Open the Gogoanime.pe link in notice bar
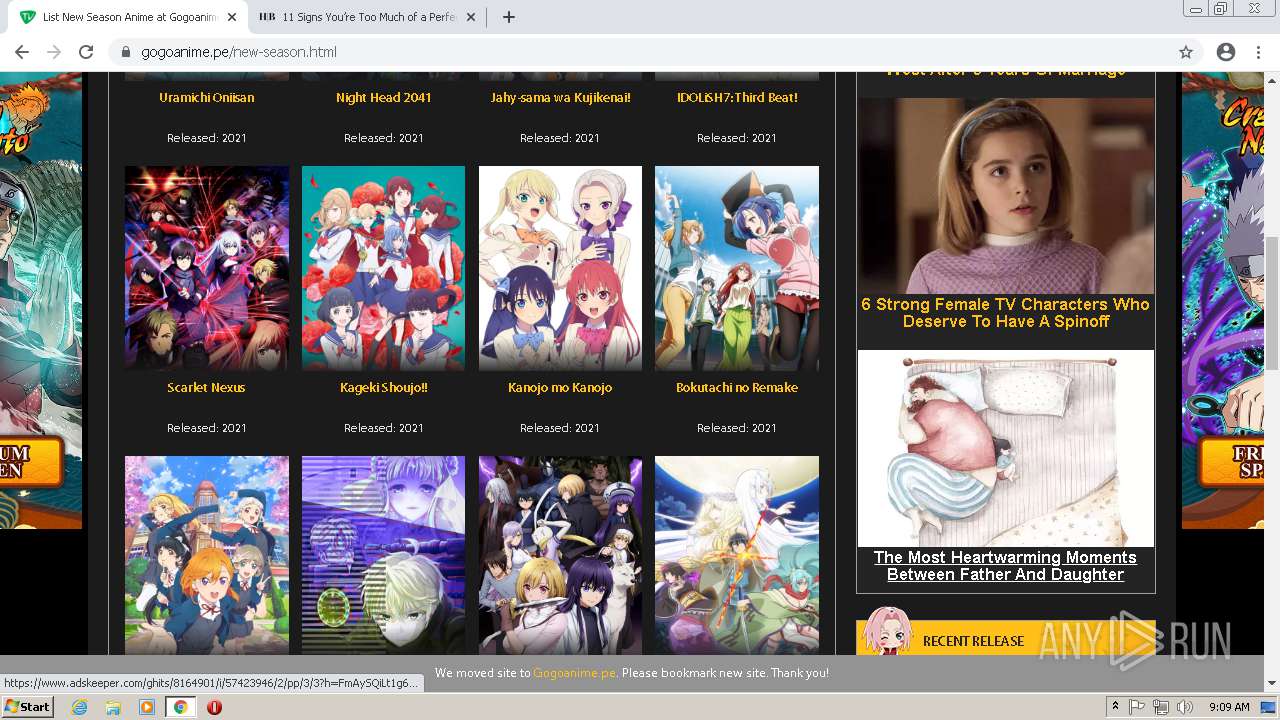This screenshot has height=720, width=1280. (x=574, y=673)
